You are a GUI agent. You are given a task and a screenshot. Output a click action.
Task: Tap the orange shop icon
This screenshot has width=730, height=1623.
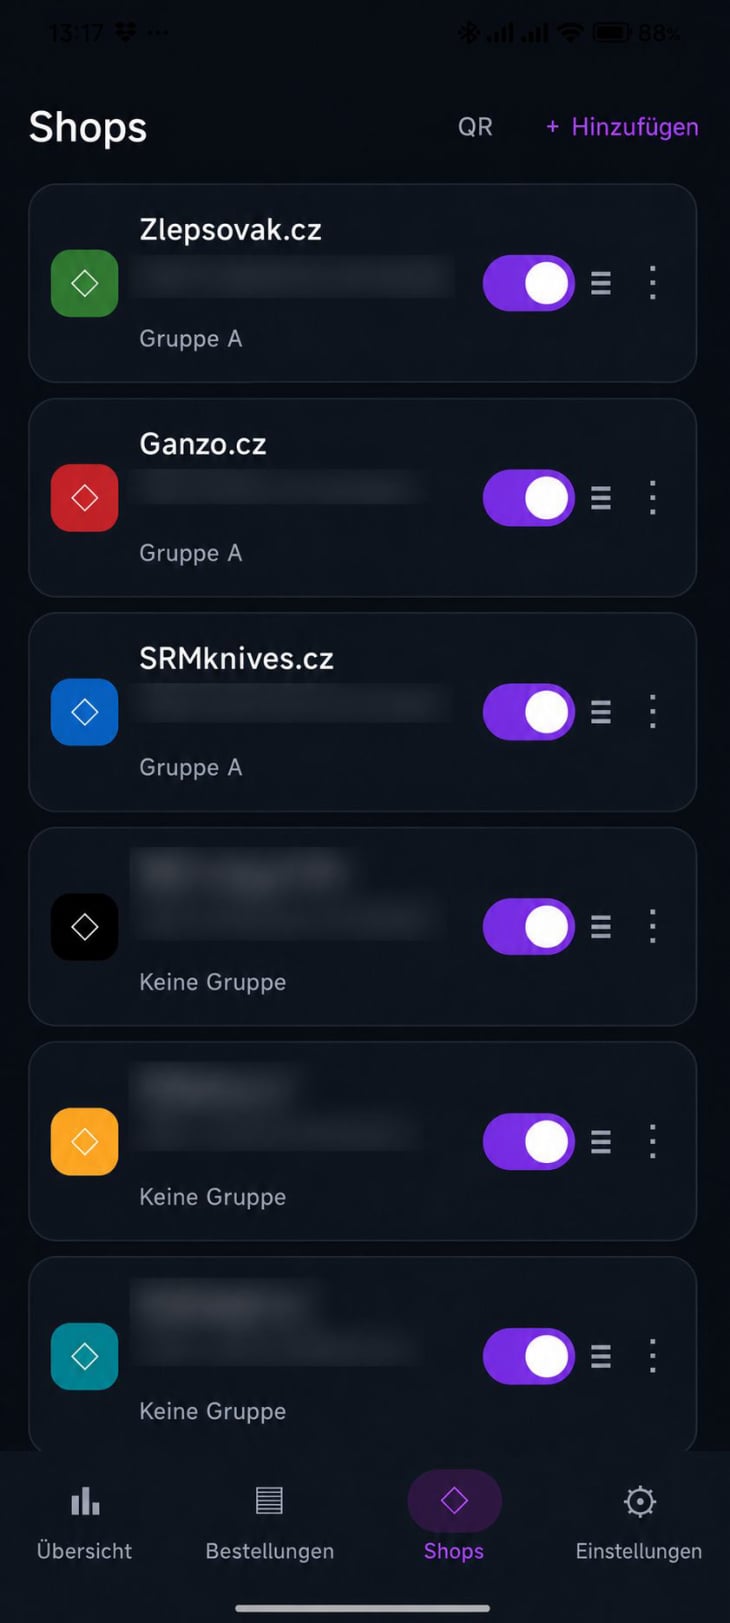click(84, 1141)
